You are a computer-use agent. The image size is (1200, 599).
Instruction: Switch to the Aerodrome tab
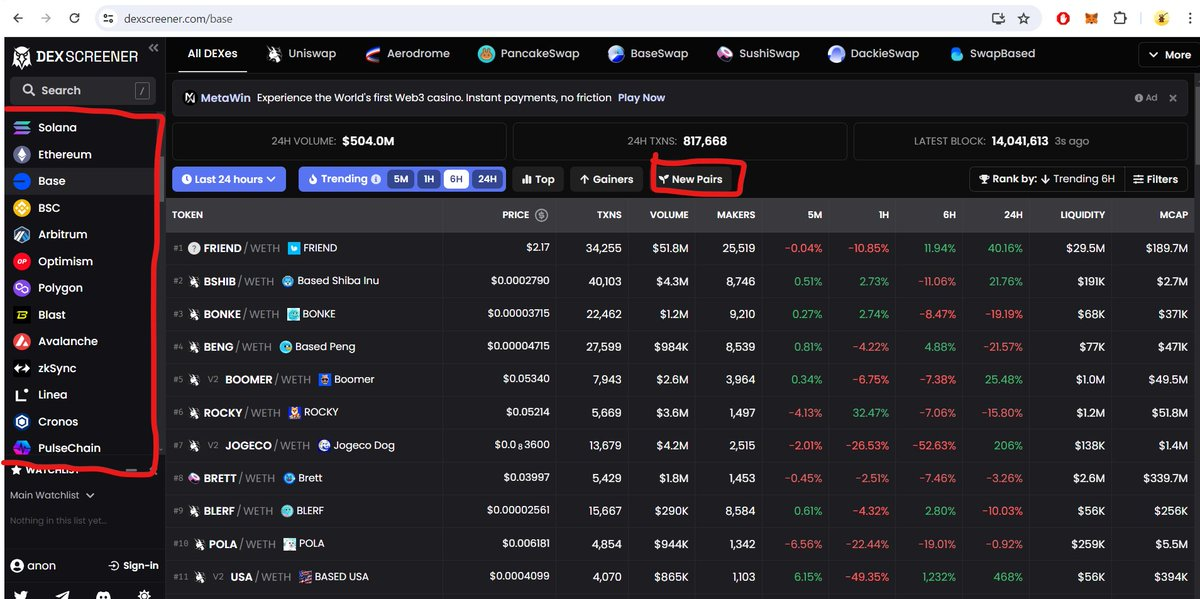pyautogui.click(x=408, y=54)
